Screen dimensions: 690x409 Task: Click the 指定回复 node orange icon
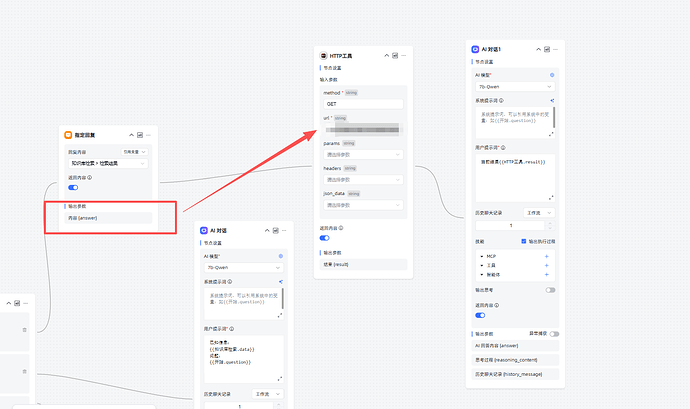pyautogui.click(x=68, y=134)
